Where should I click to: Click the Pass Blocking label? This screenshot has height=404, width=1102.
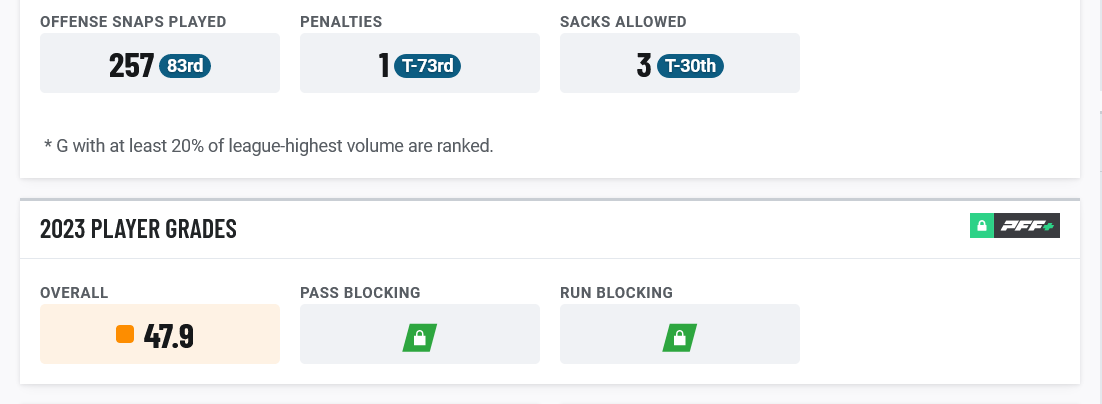click(360, 292)
